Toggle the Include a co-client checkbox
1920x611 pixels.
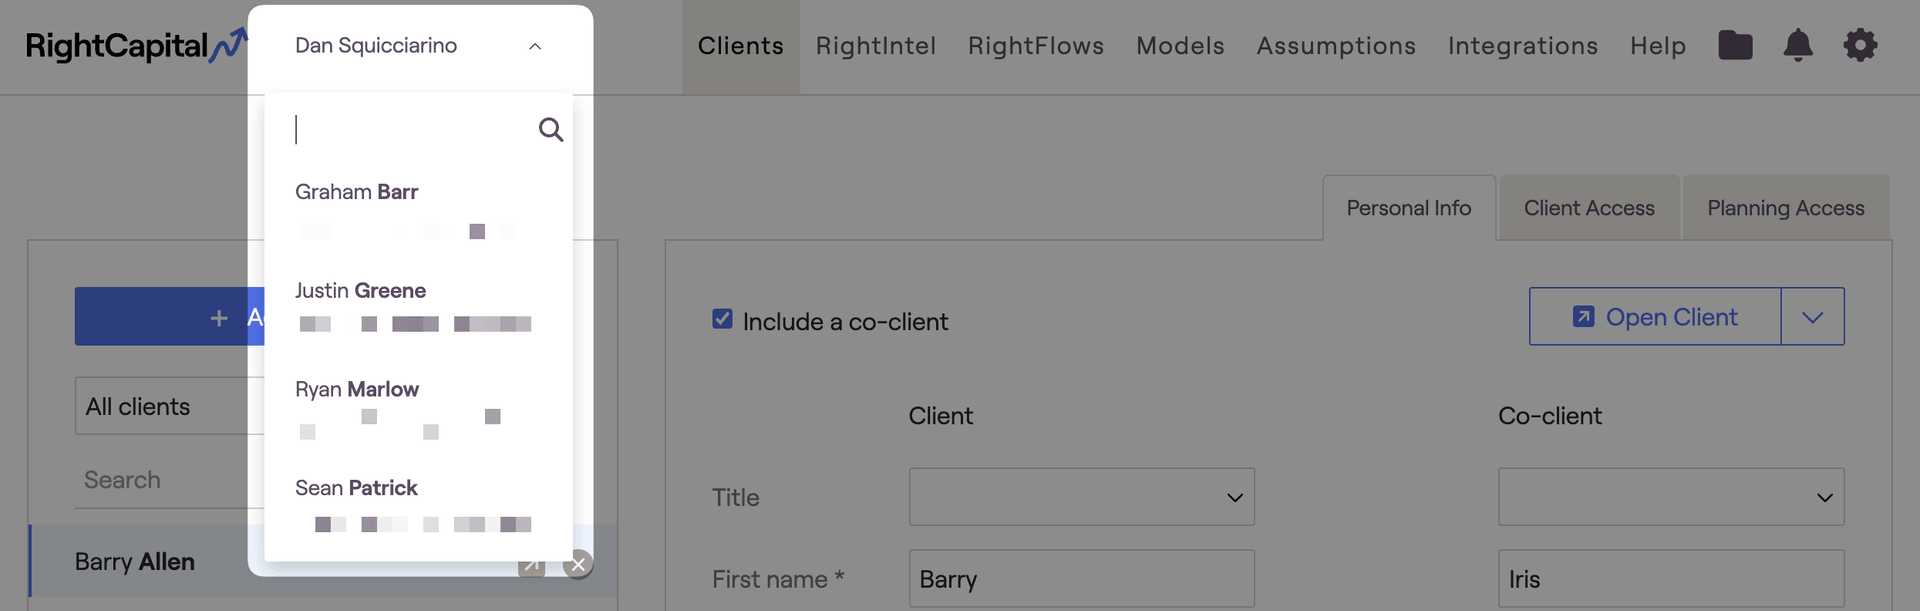point(722,319)
